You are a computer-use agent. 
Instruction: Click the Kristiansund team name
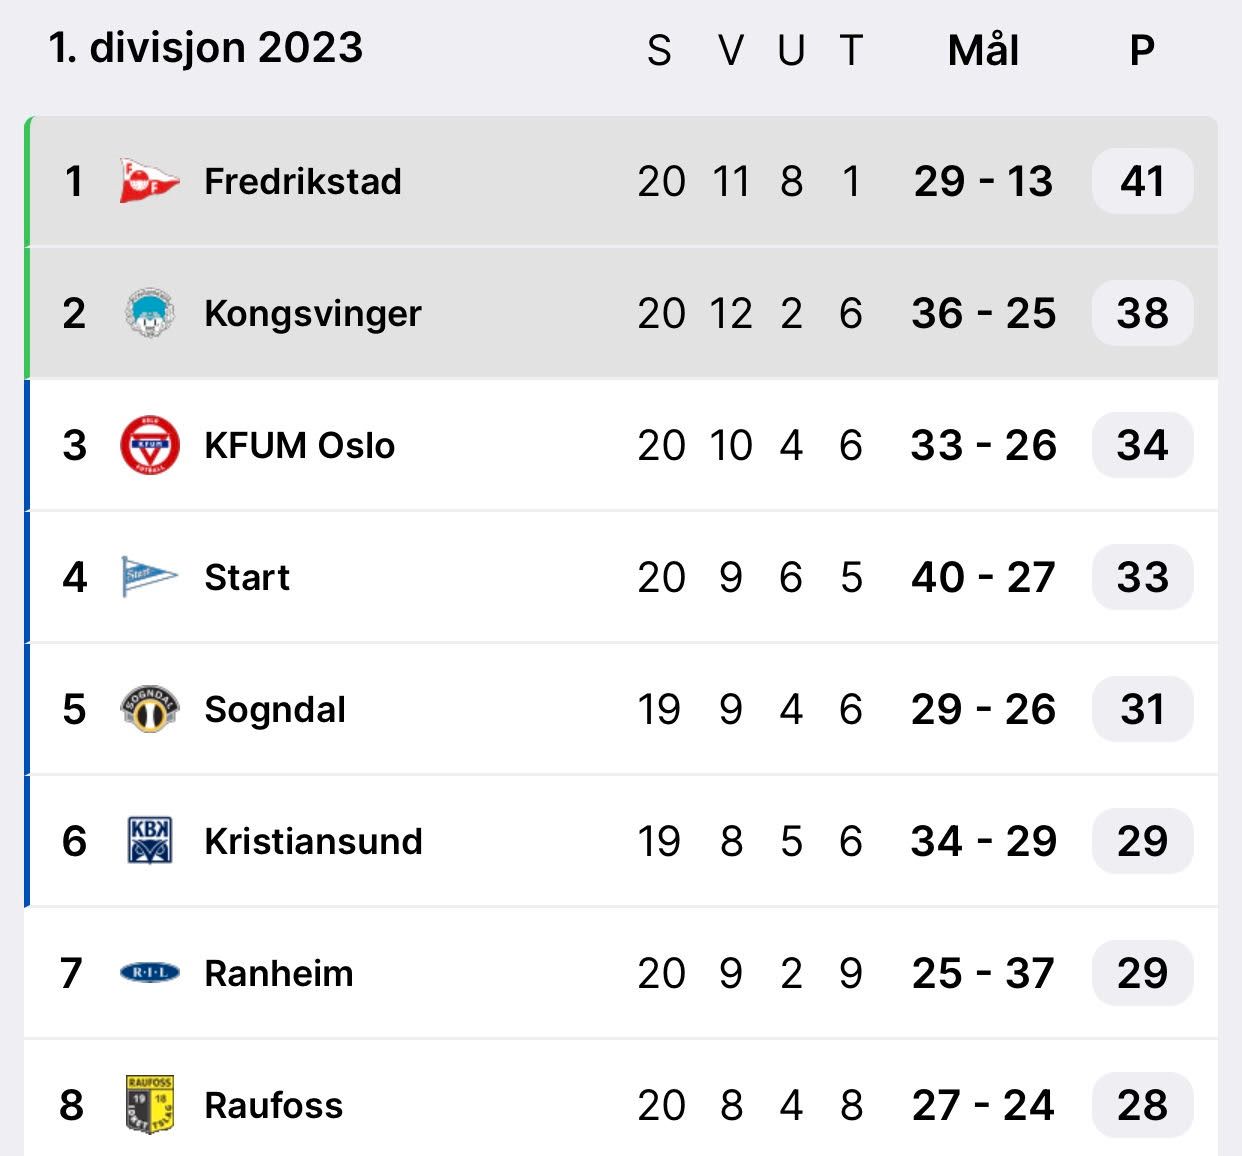click(x=313, y=841)
